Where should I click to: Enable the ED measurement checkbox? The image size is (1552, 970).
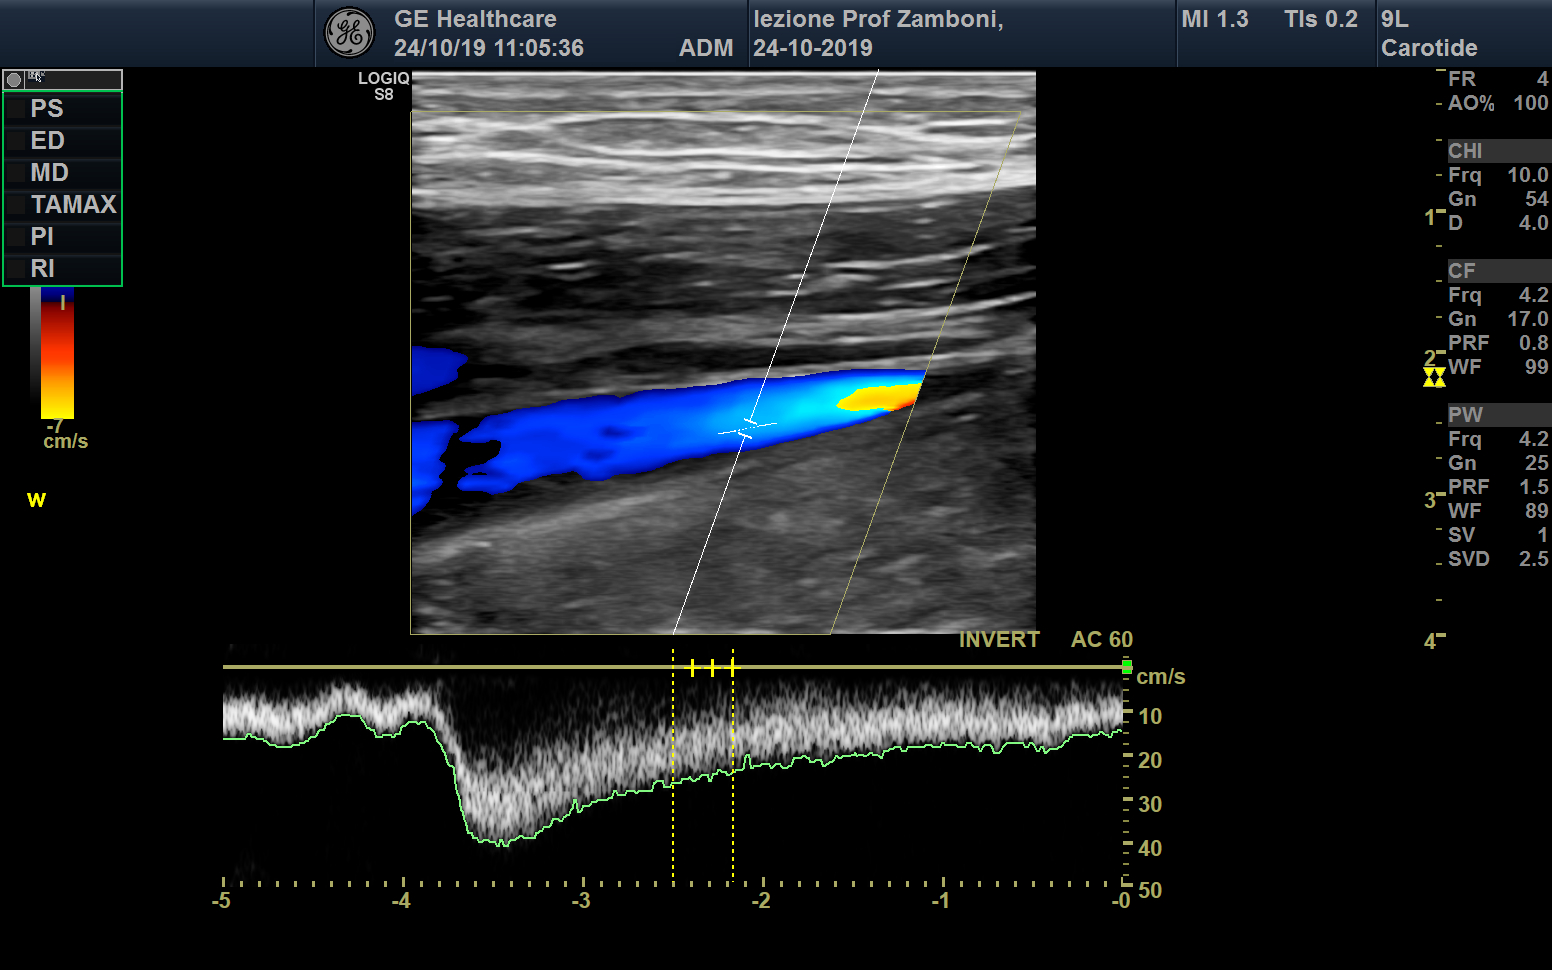(x=17, y=141)
